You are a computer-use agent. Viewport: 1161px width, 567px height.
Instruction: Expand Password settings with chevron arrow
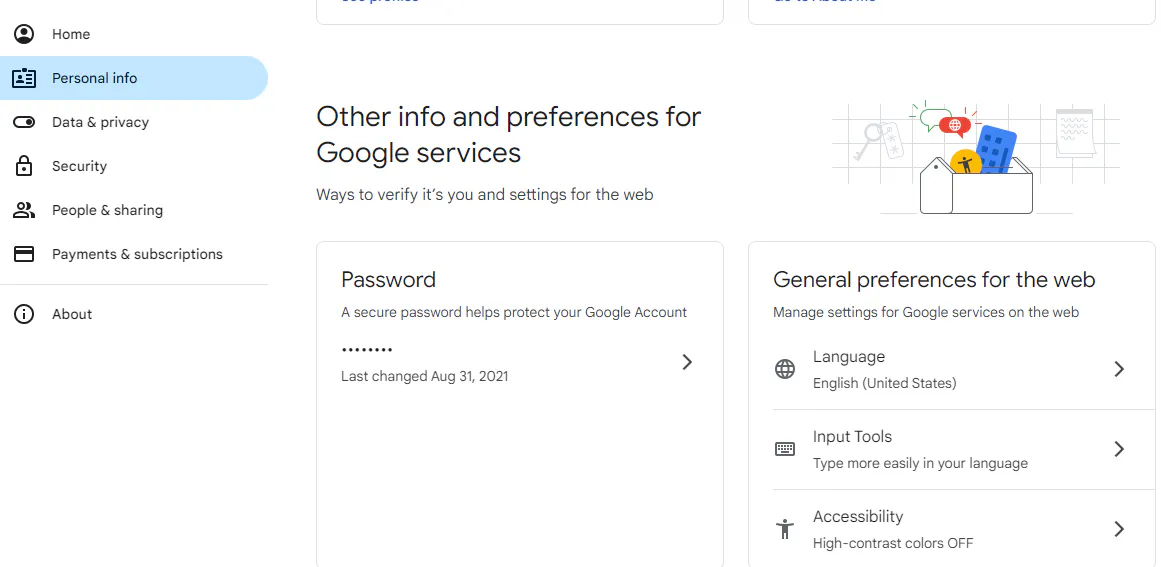pos(687,362)
